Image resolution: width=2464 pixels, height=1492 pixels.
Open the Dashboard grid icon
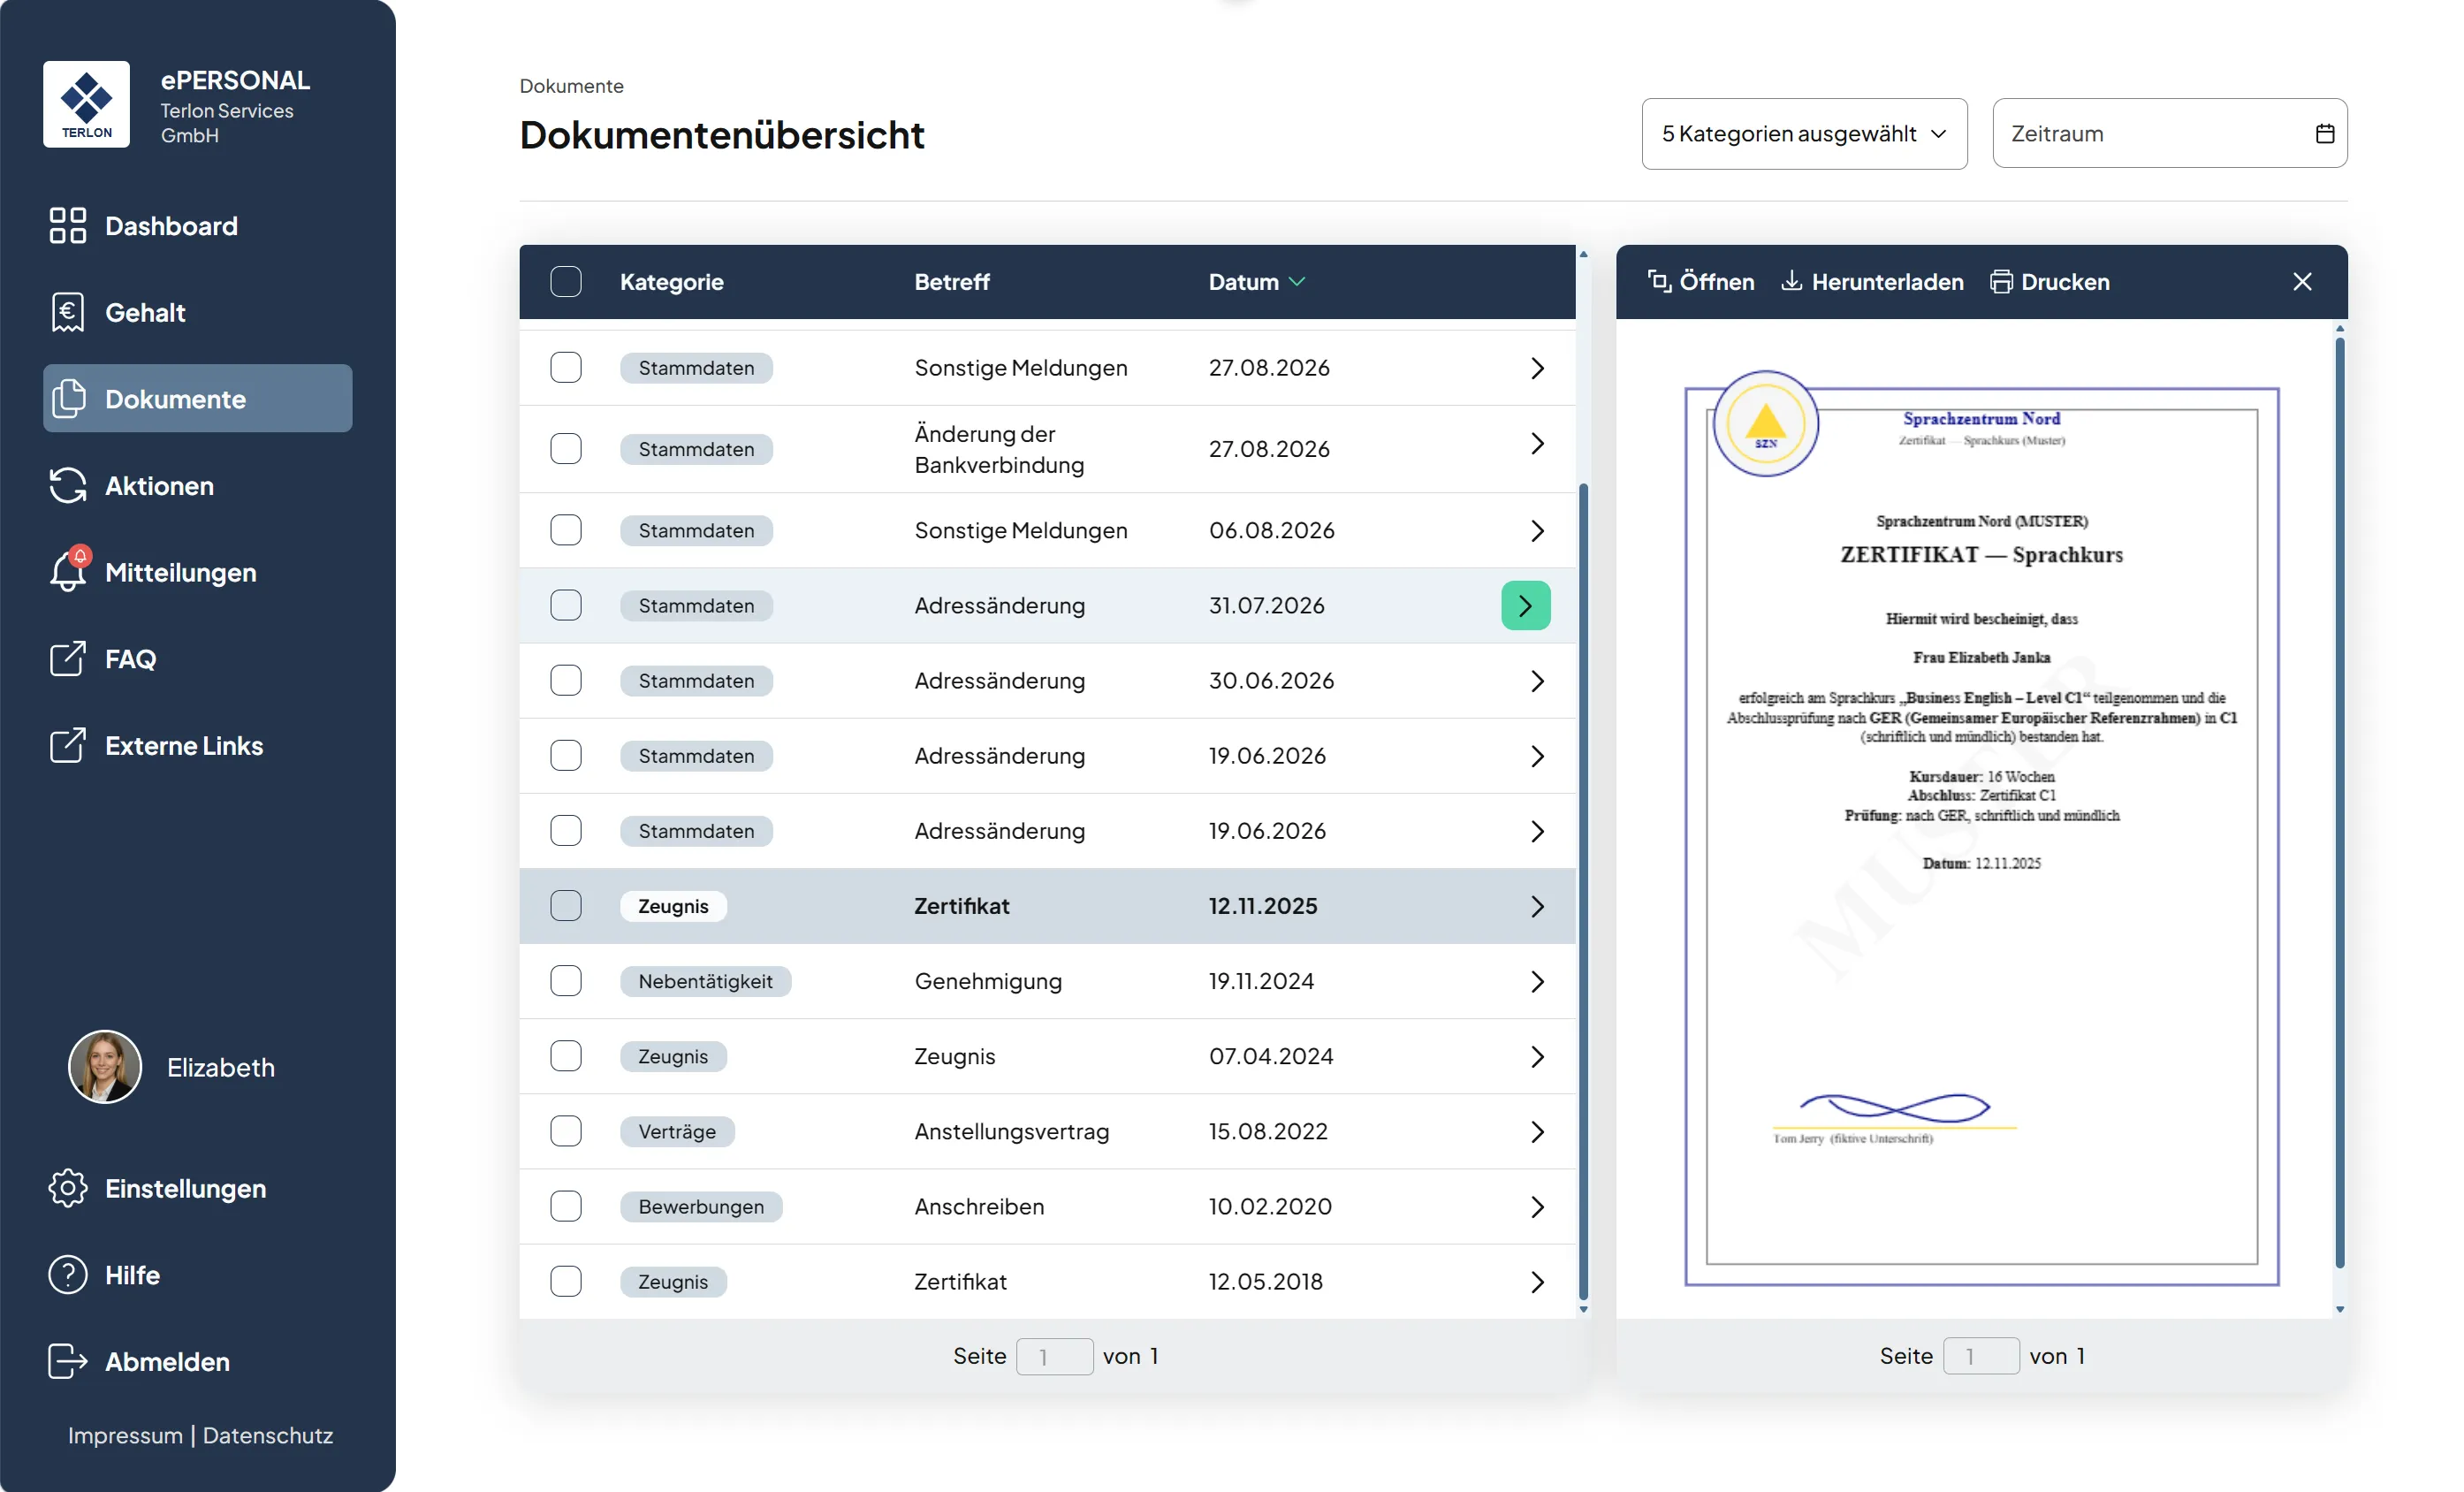pyautogui.click(x=68, y=226)
